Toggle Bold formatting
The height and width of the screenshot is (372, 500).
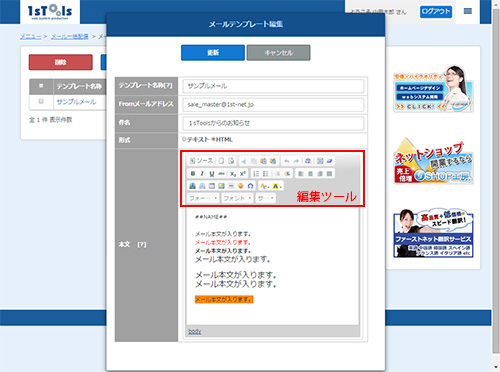coord(193,174)
